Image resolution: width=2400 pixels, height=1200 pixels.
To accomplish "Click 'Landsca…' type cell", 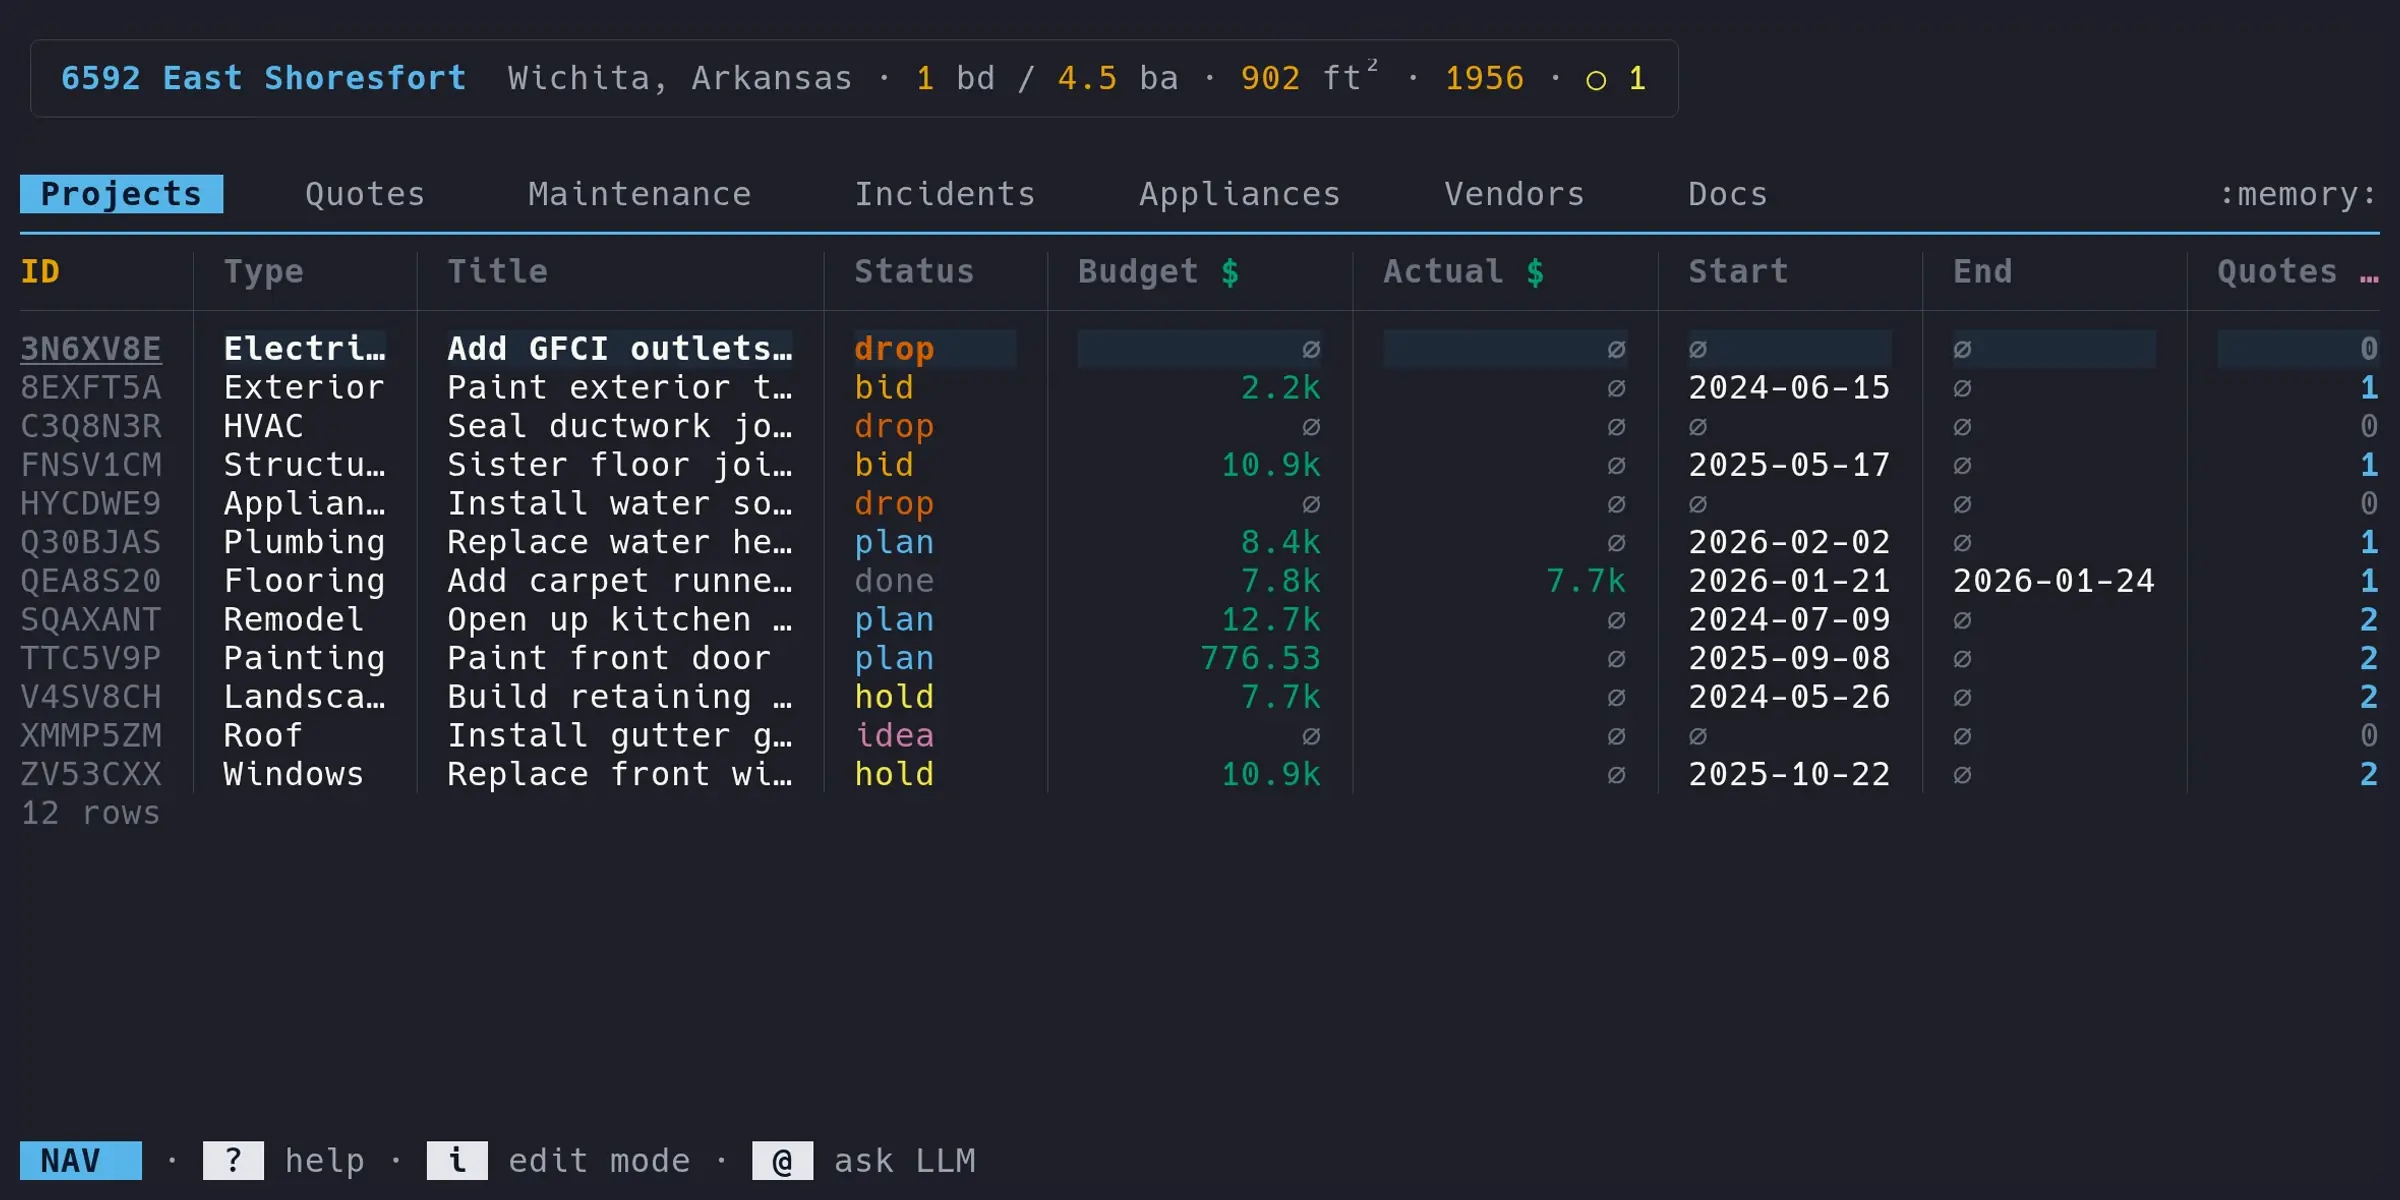I will [x=305, y=697].
